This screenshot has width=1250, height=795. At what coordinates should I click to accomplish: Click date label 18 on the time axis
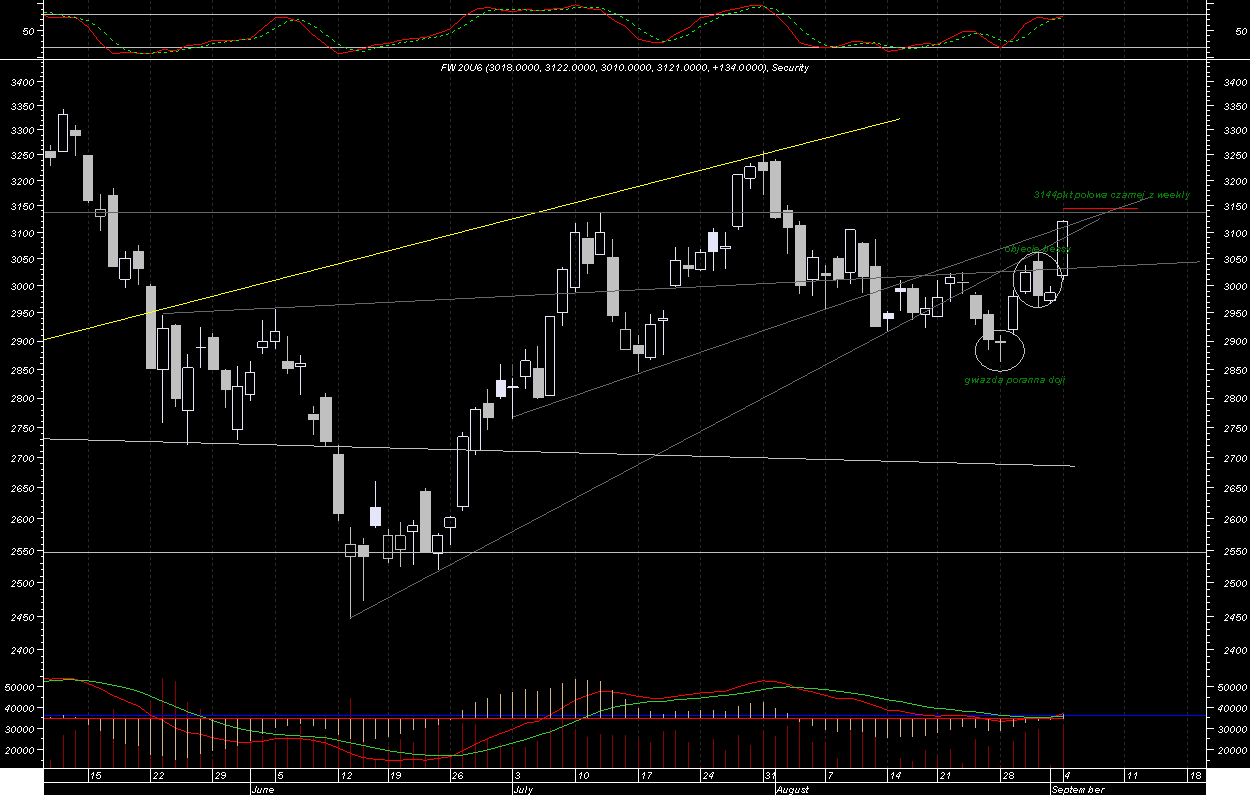[1195, 775]
